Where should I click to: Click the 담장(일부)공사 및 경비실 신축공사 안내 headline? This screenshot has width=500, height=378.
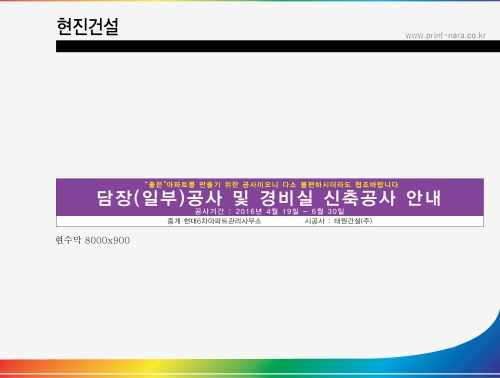coord(269,198)
